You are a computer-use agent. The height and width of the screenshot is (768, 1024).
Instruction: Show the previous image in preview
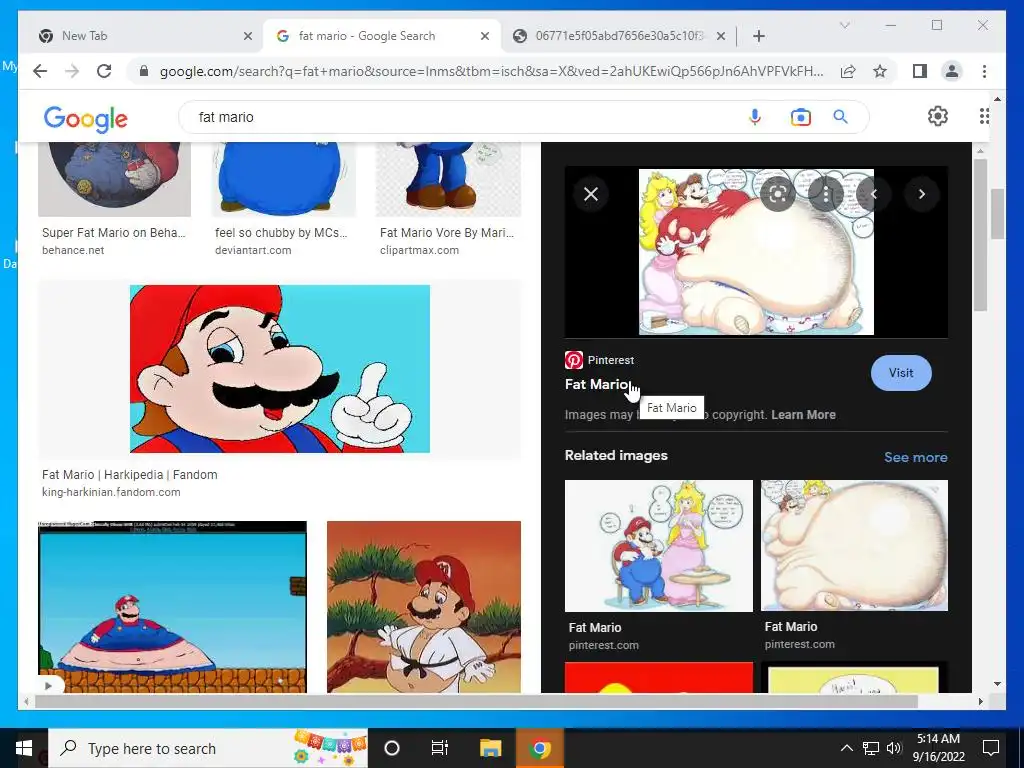point(874,194)
